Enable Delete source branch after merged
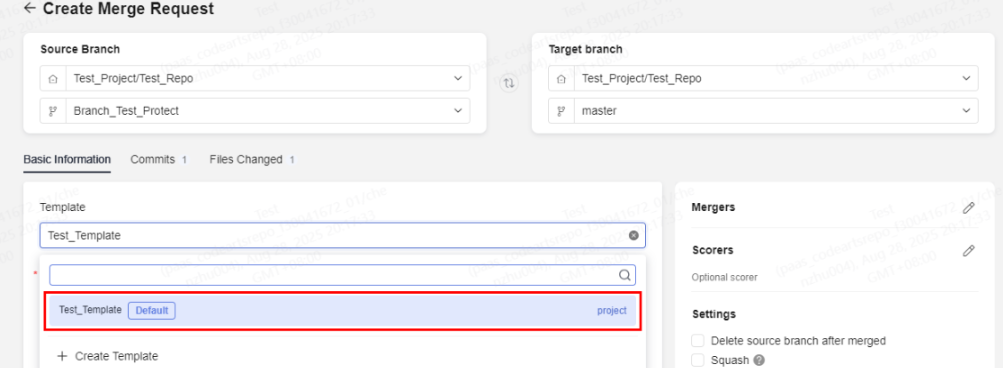The height and width of the screenshot is (368, 1003). click(698, 340)
